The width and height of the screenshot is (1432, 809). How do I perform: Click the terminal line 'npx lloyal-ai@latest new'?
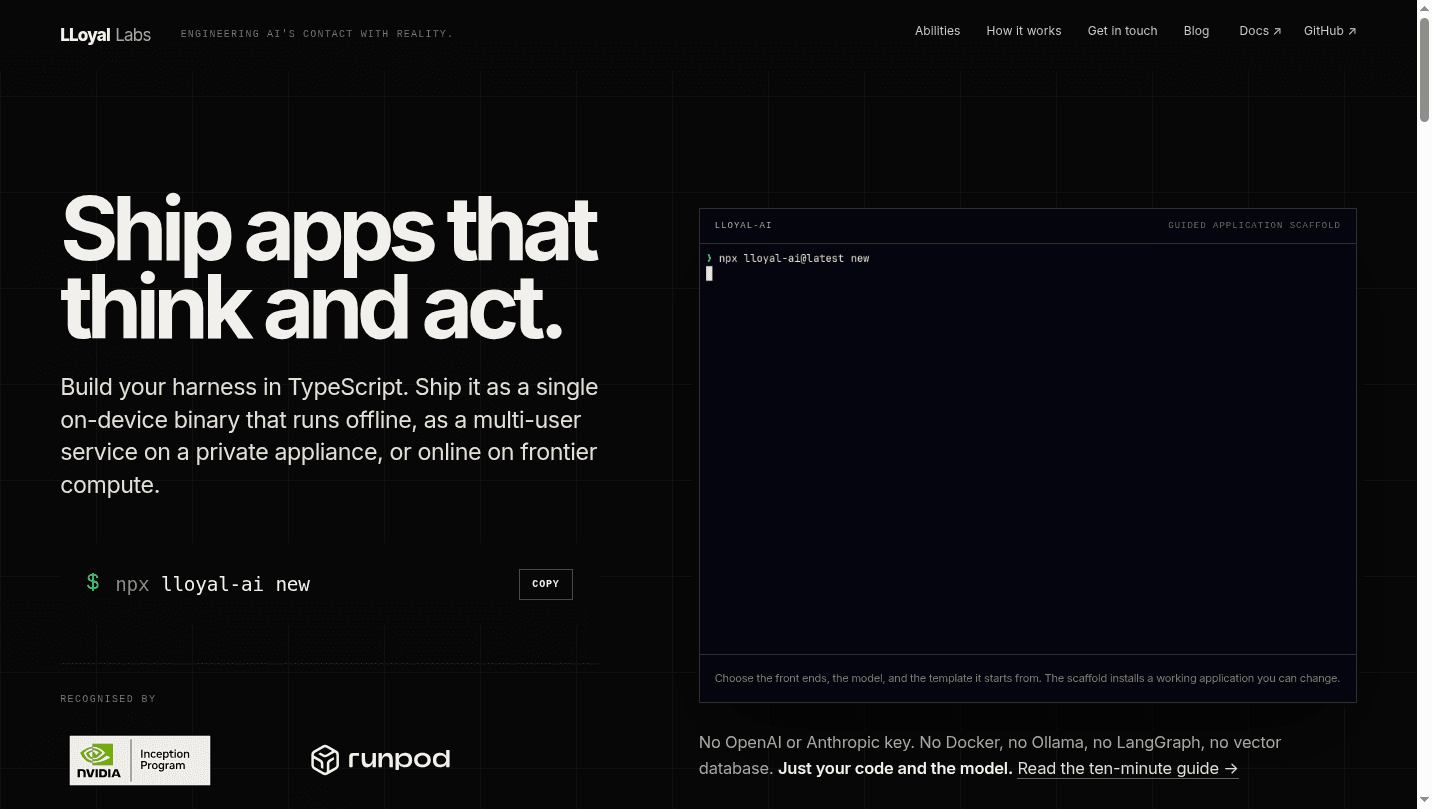tap(793, 258)
